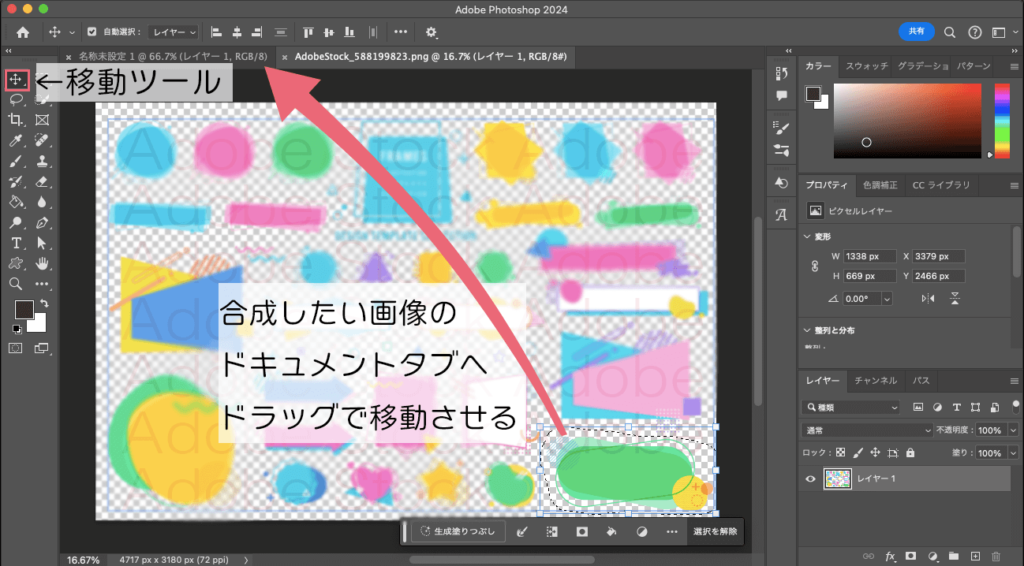Image resolution: width=1024 pixels, height=566 pixels.
Task: Select the Move tool in the toolbox
Action: (16, 80)
